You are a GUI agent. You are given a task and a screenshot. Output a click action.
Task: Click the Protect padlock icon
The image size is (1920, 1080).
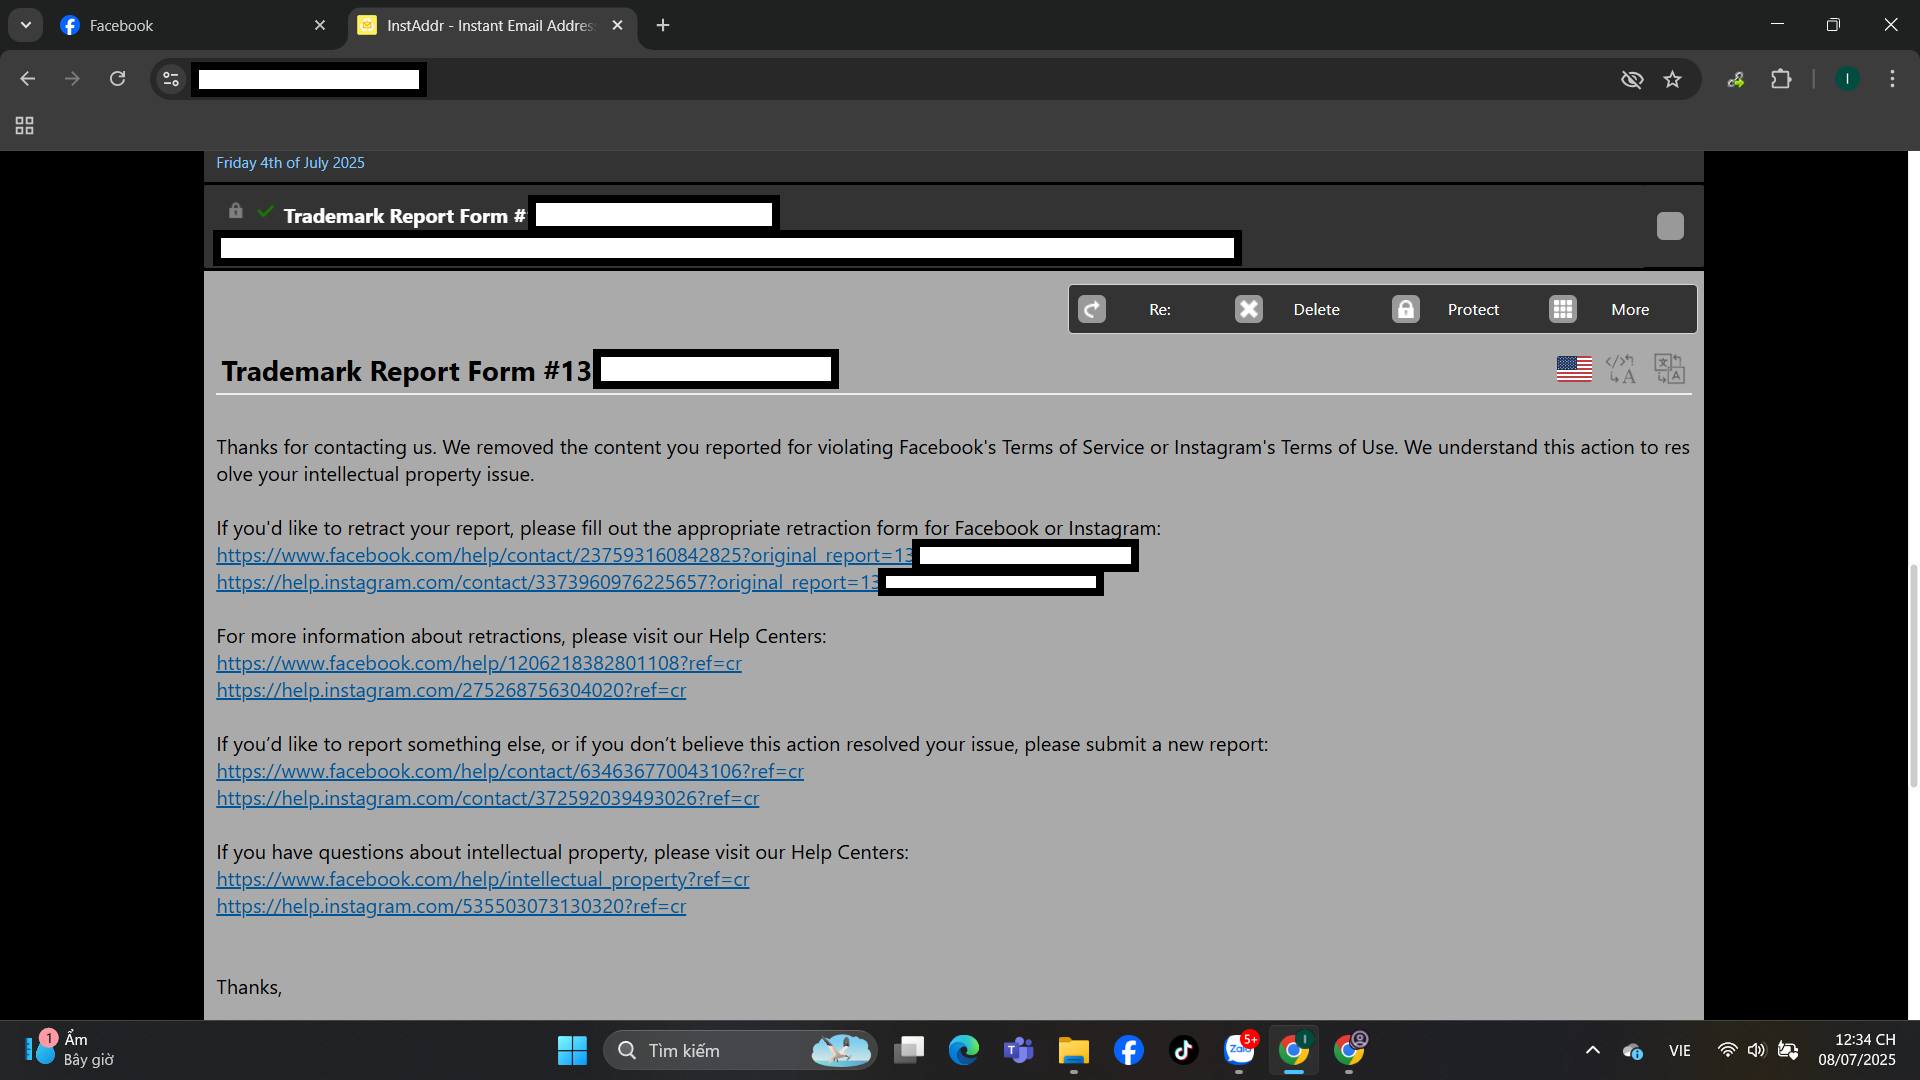pyautogui.click(x=1405, y=309)
